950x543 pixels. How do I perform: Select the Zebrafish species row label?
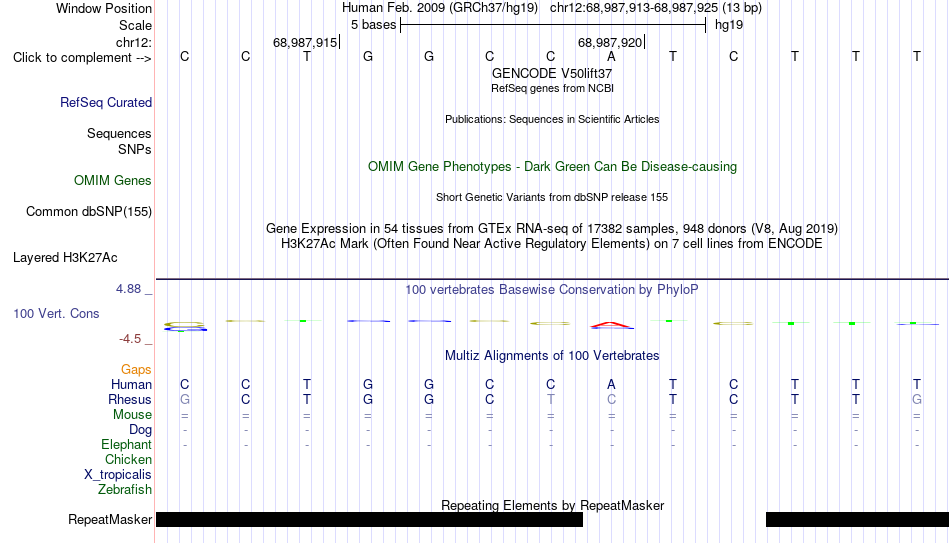[x=125, y=490]
